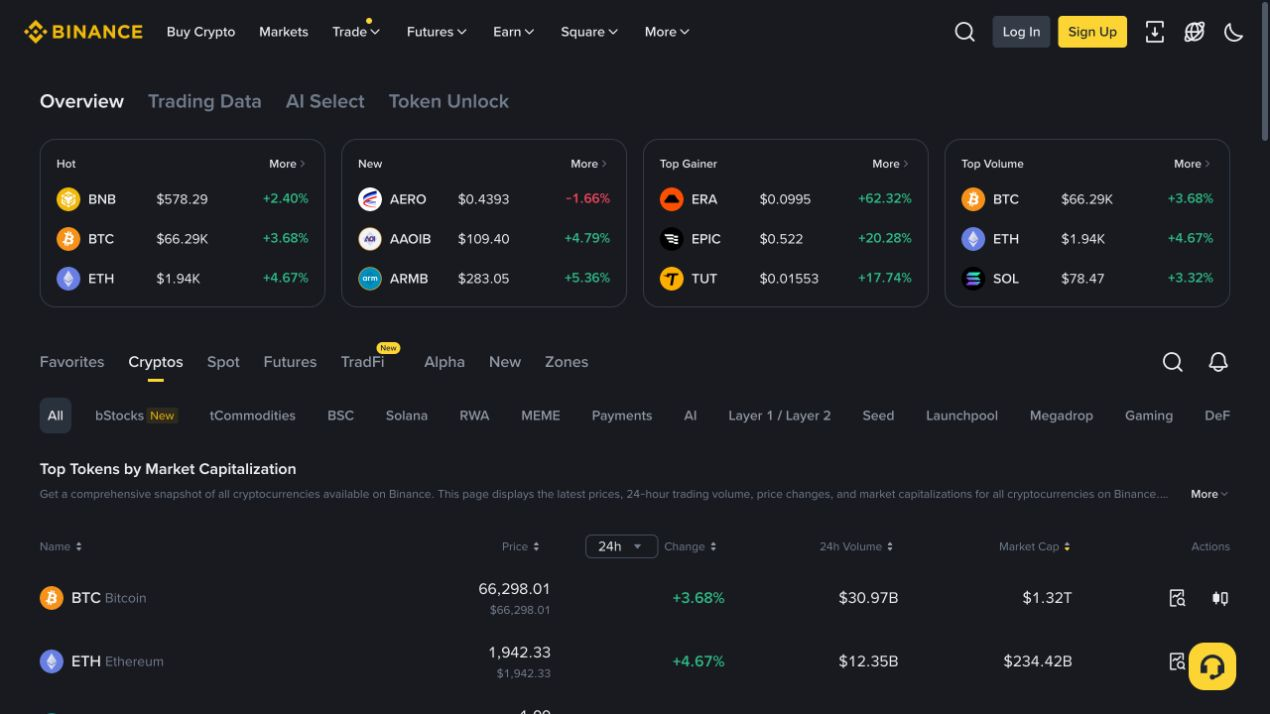Click the ETH coin icon in Hot card
This screenshot has width=1270, height=714.
point(68,278)
